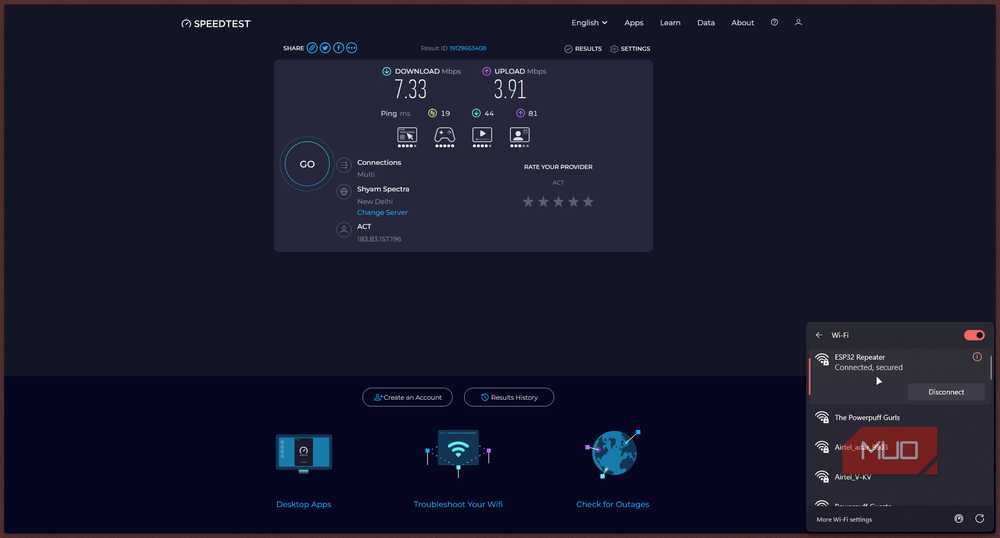Open the Data menu

pos(706,22)
